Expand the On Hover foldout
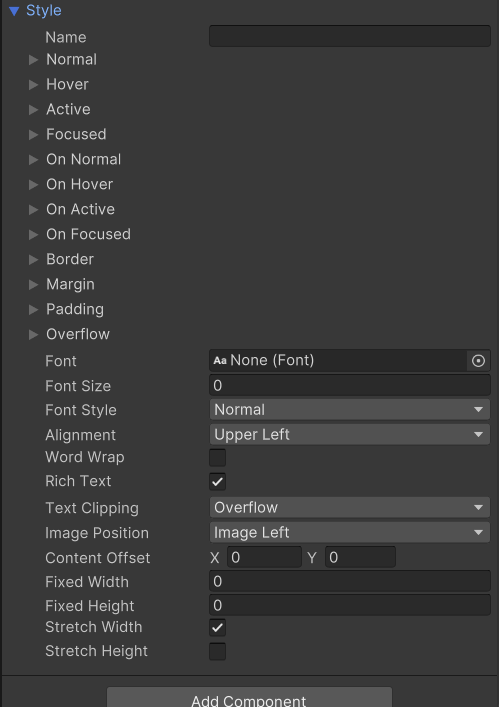 (x=33, y=184)
